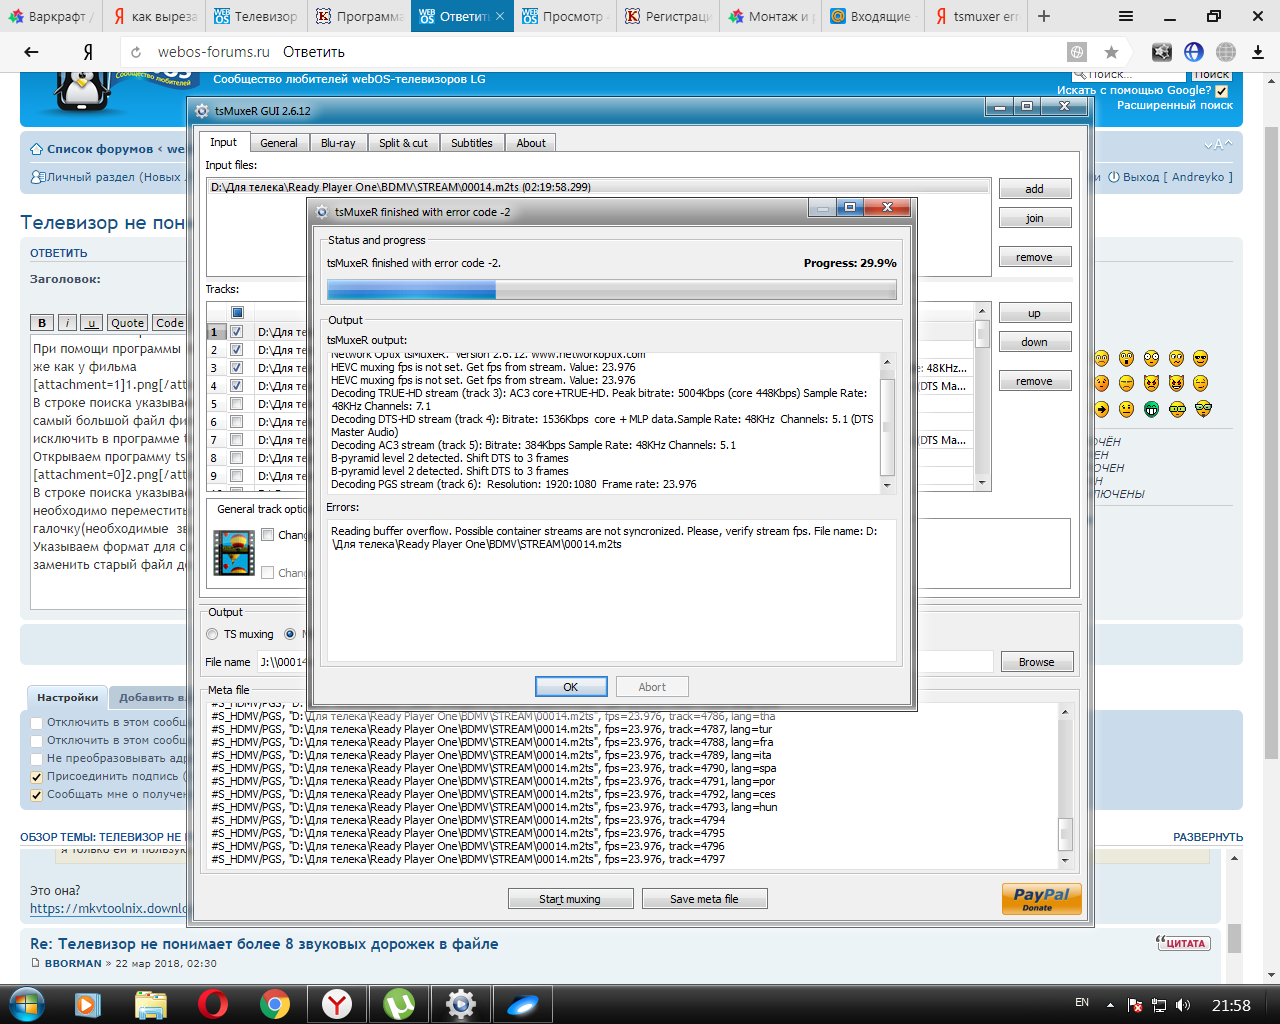Open Opera from the taskbar
The image size is (1280, 1024).
(x=212, y=1004)
